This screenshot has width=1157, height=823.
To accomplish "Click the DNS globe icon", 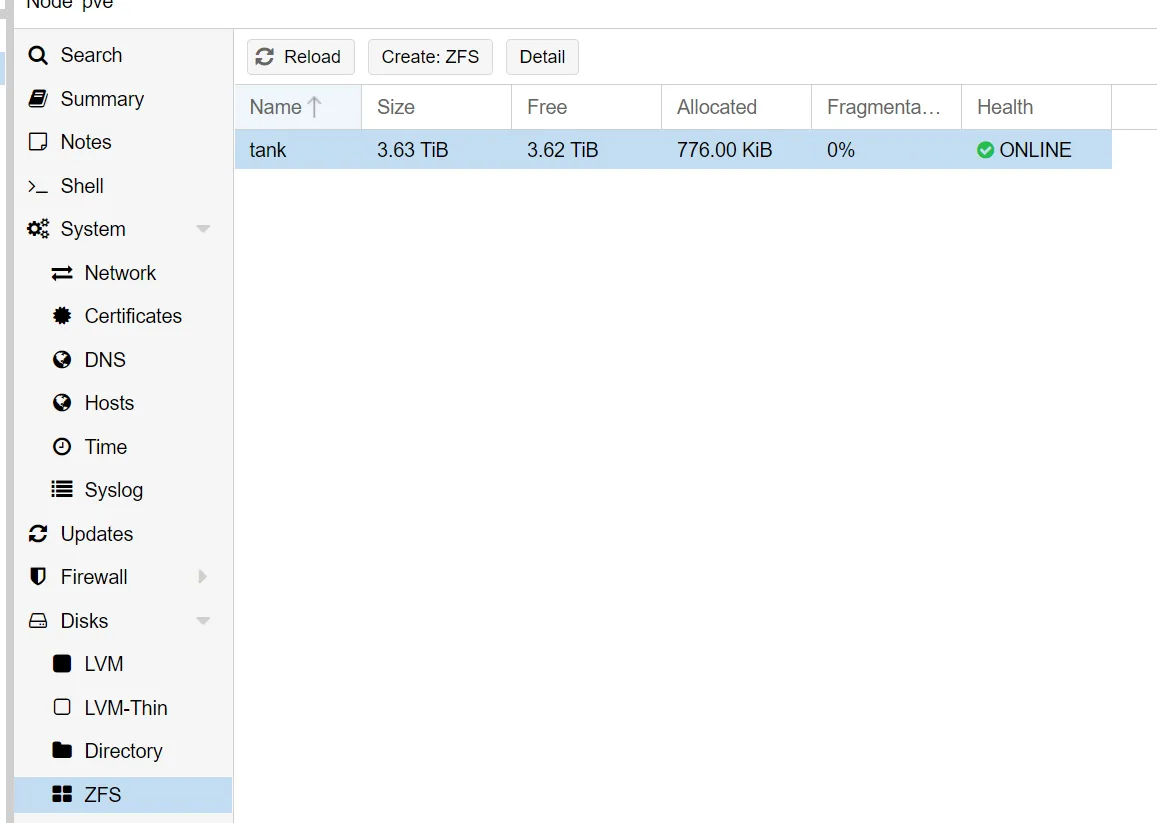I will click(x=62, y=359).
